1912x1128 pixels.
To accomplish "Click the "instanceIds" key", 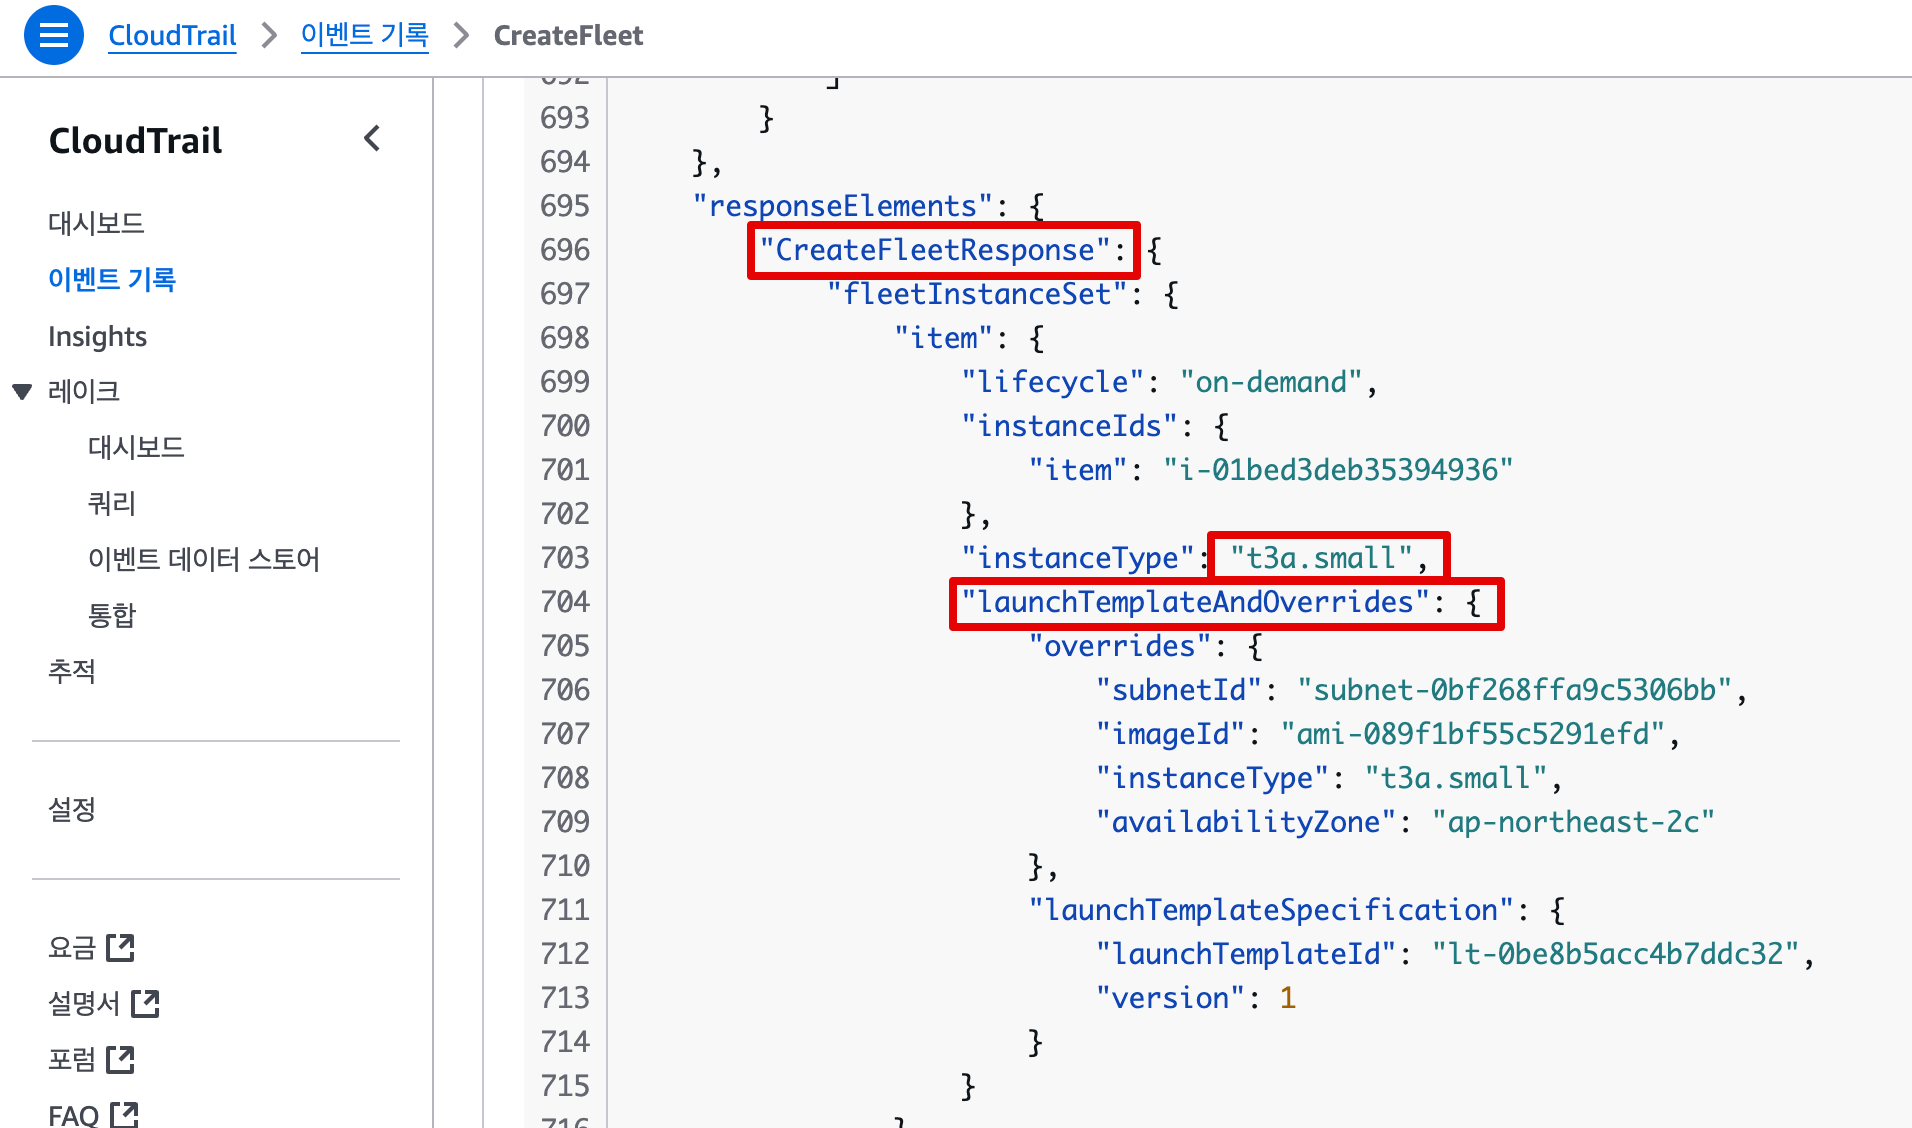I will pyautogui.click(x=1069, y=426).
